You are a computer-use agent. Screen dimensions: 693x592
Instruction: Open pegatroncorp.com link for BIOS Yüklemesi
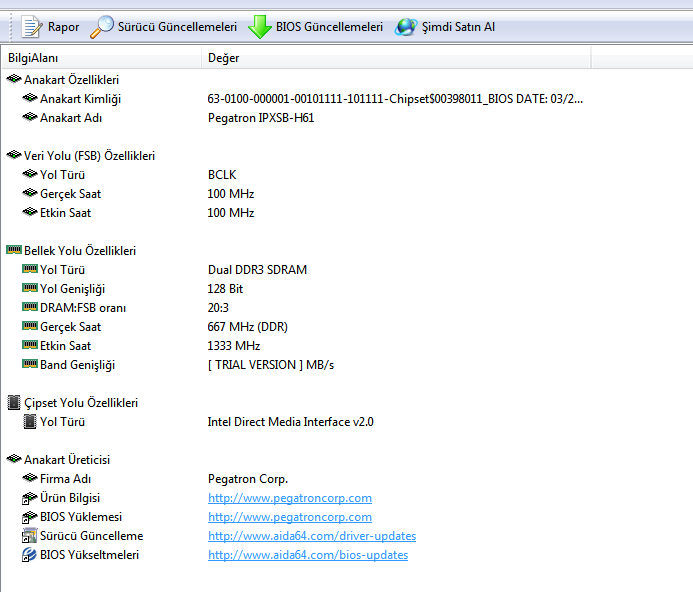point(290,517)
